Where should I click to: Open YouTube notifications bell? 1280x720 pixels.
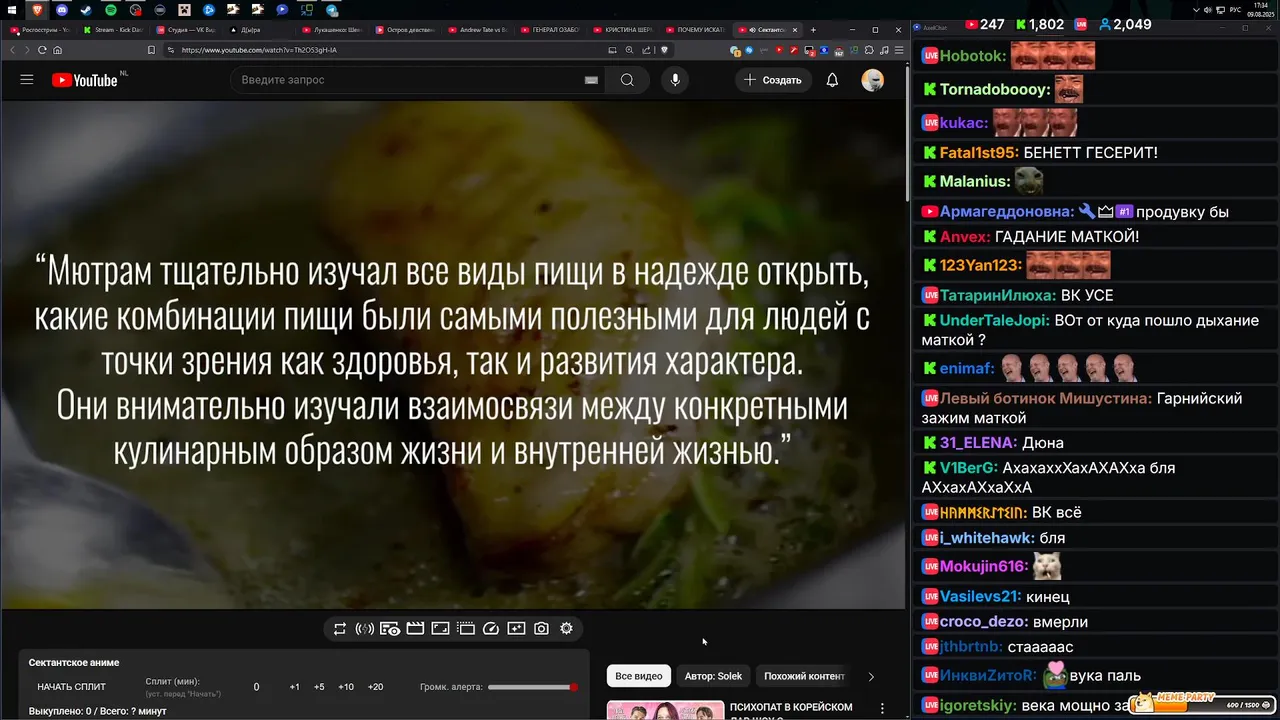click(832, 80)
